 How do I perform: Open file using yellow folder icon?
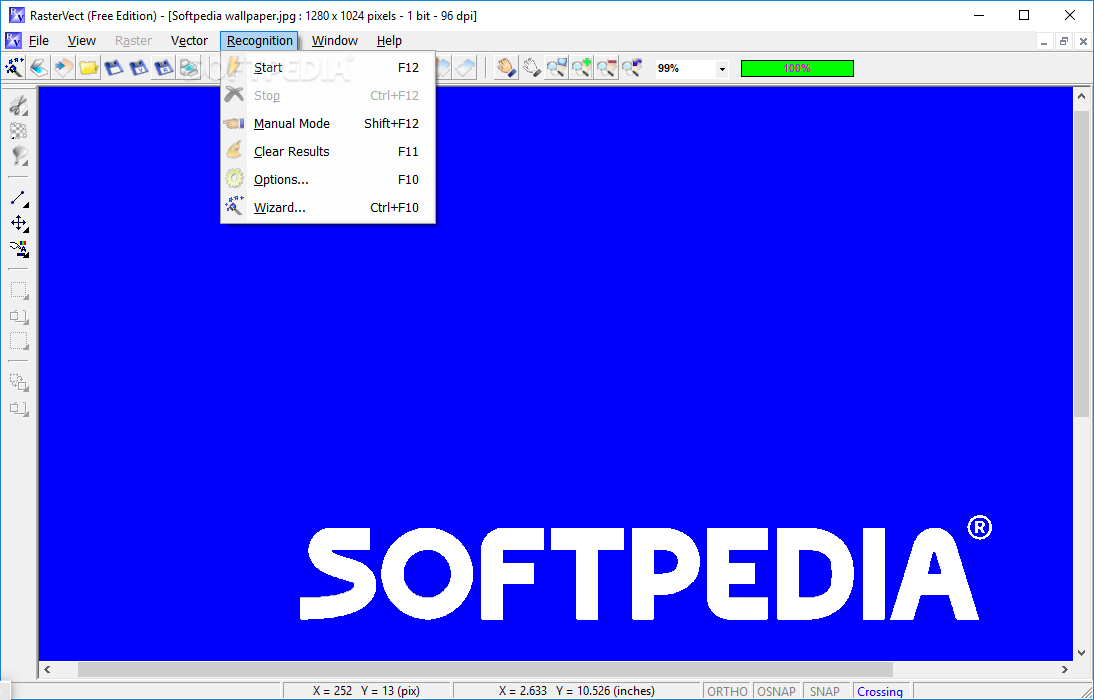pyautogui.click(x=89, y=68)
